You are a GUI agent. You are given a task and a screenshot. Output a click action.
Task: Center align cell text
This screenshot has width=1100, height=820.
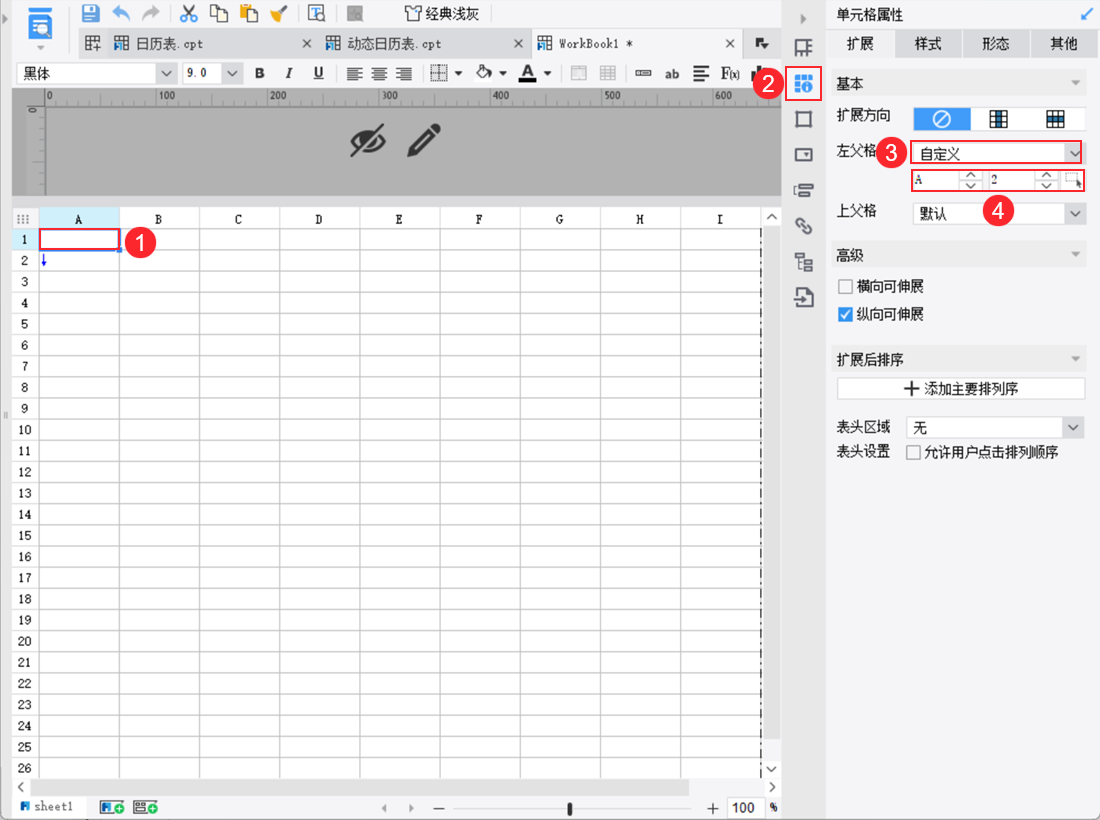pyautogui.click(x=379, y=74)
